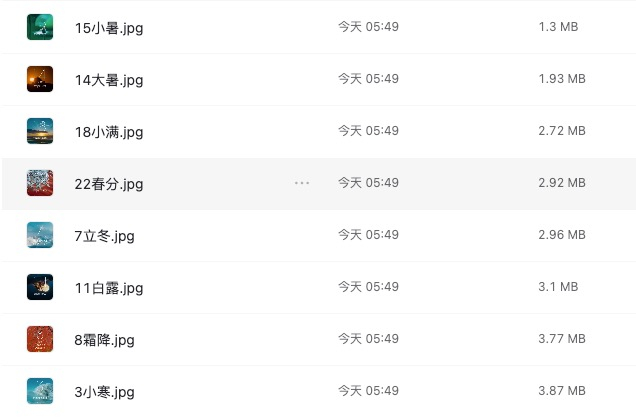This screenshot has width=636, height=417.
Task: Click the file name 18小满.jpg
Action: 109,131
